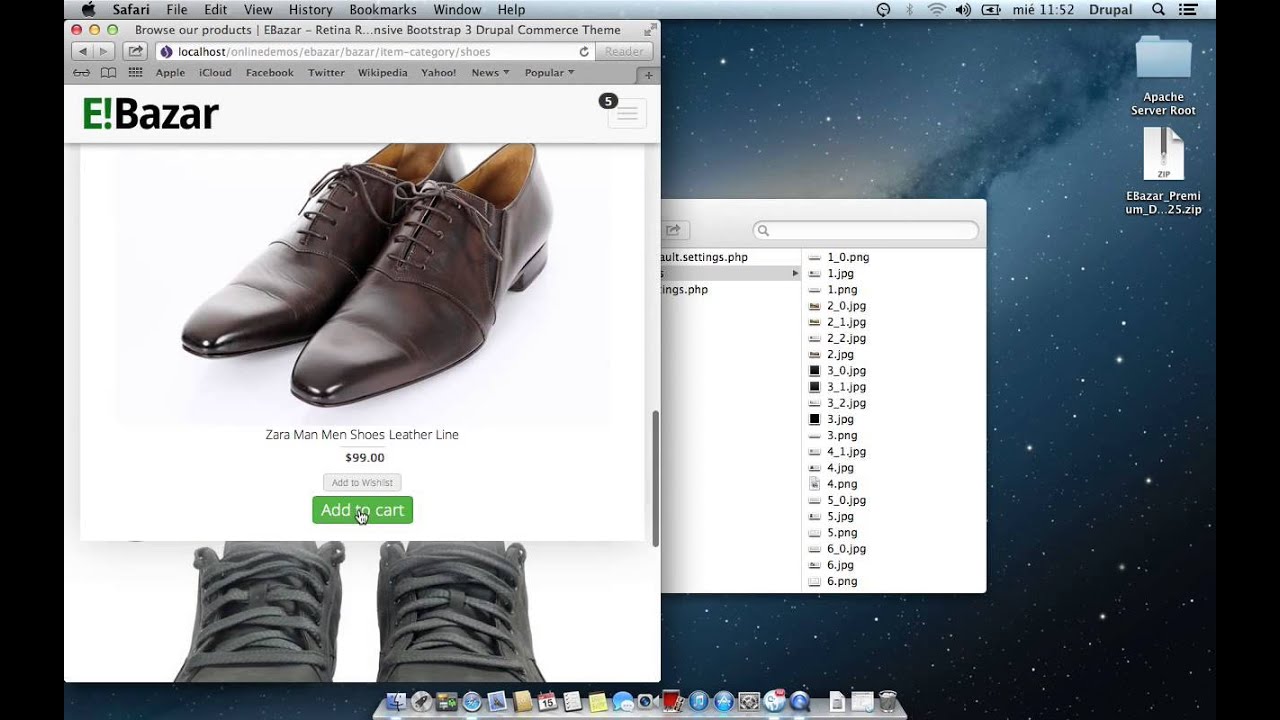Screen dimensions: 1280x720
Task: Click the Add to Wishlist button
Action: (x=362, y=482)
